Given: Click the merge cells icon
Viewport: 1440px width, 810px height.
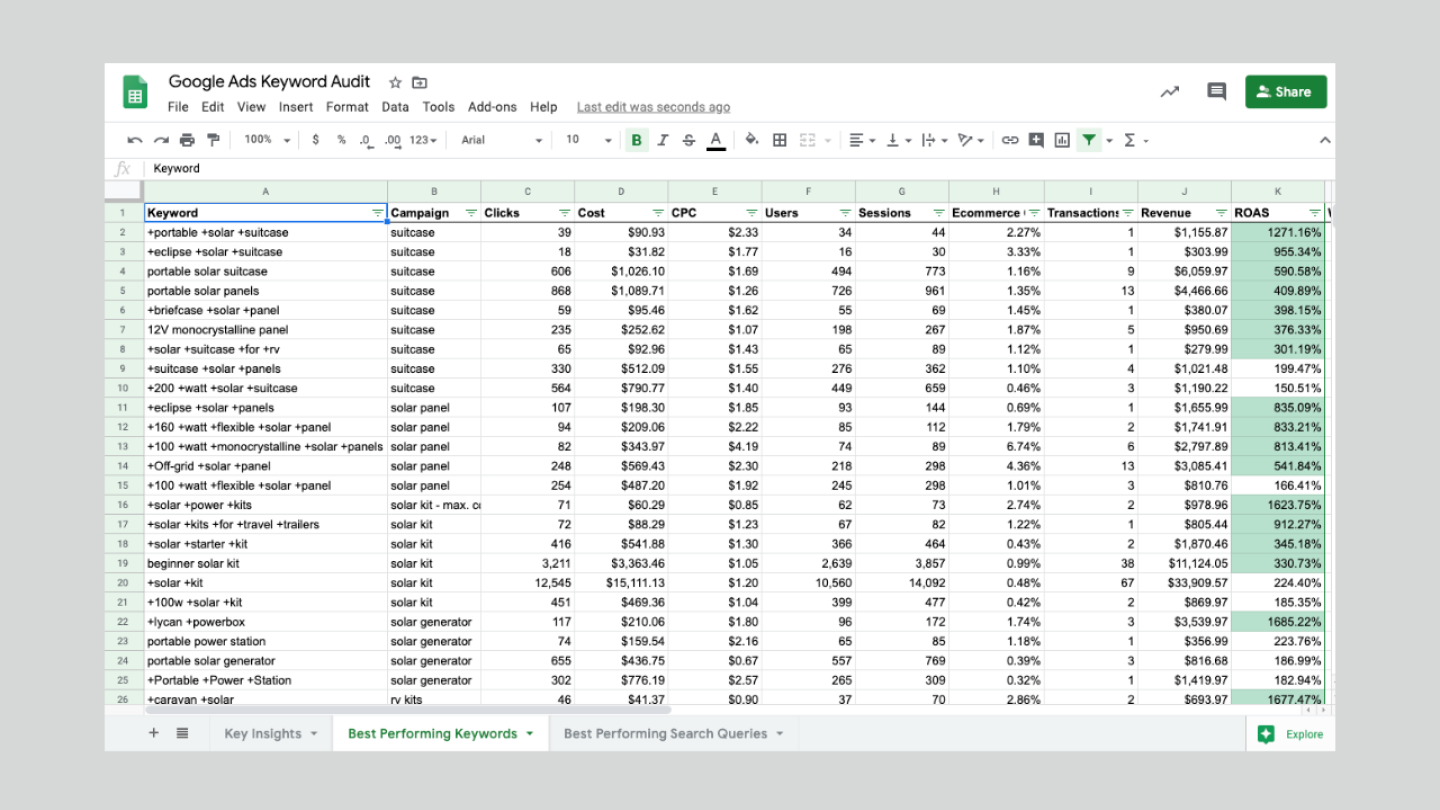Looking at the screenshot, I should coord(808,140).
